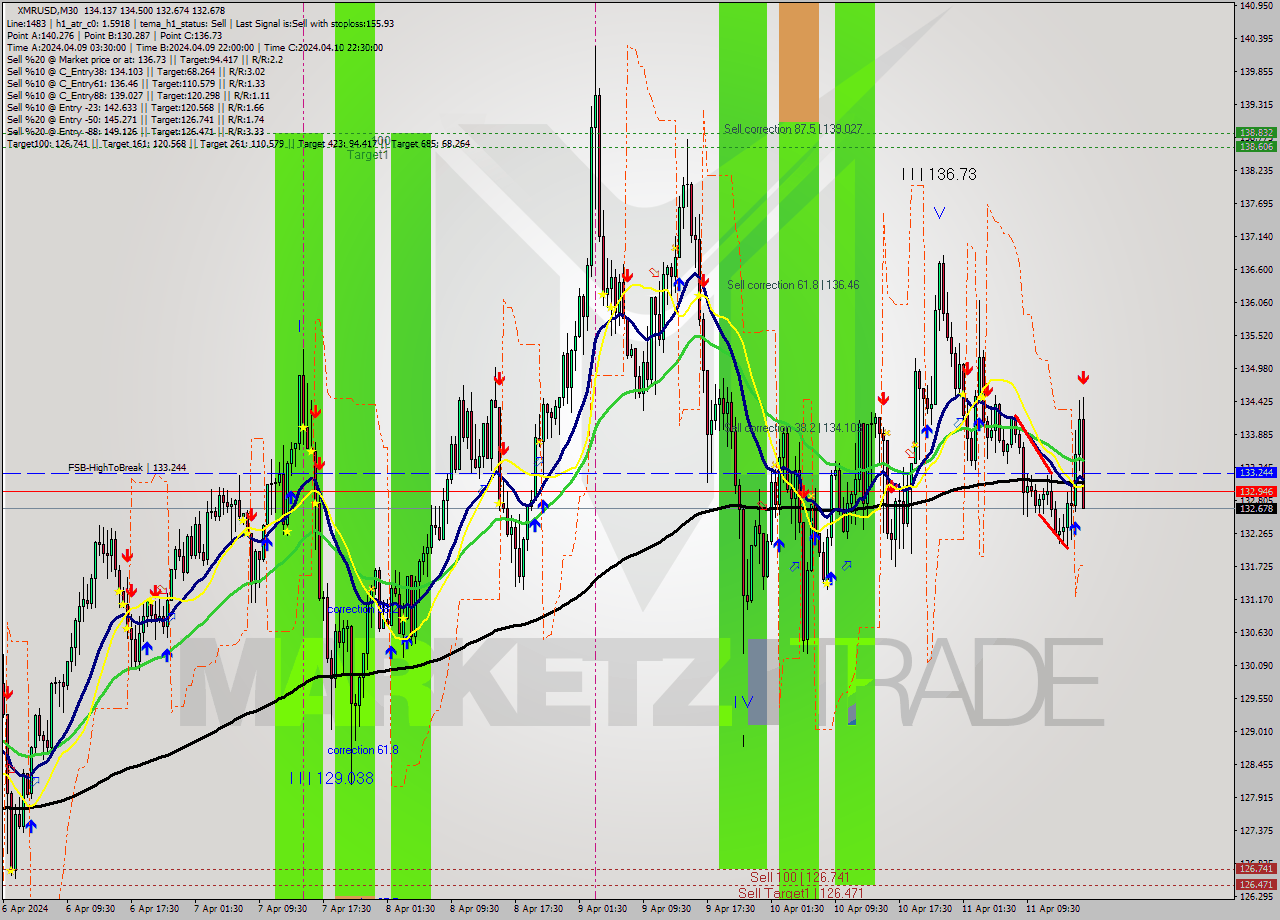This screenshot has height=920, width=1280.
Task: Click the red 132.946 price tag on the right
Action: (x=1253, y=492)
